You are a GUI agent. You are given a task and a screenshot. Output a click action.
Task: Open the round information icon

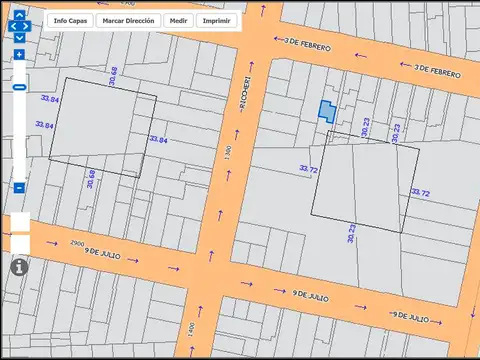coord(19,267)
